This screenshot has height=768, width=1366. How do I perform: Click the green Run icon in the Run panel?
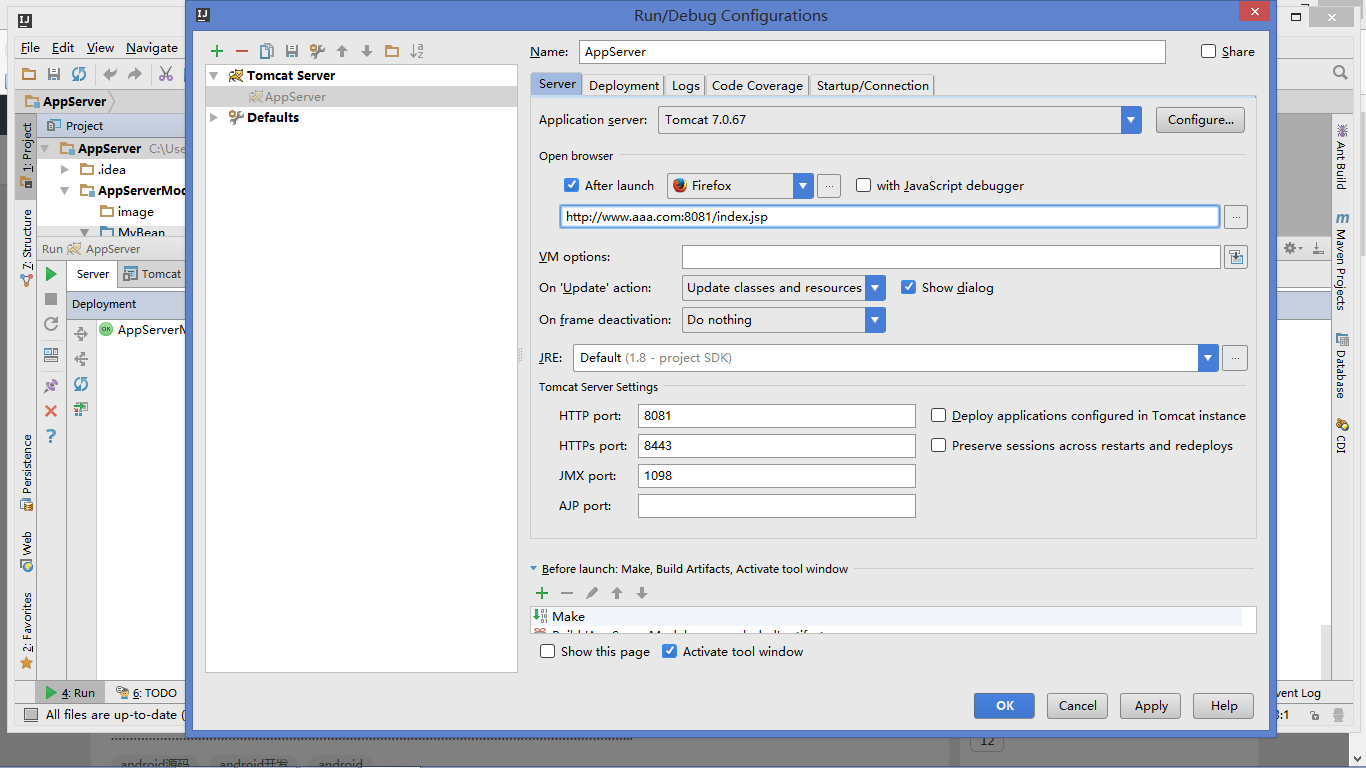(x=51, y=274)
